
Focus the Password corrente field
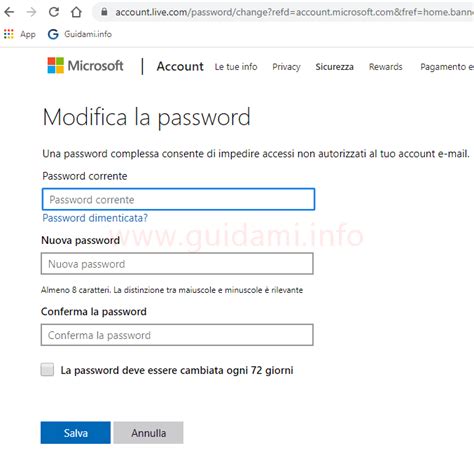click(x=178, y=199)
